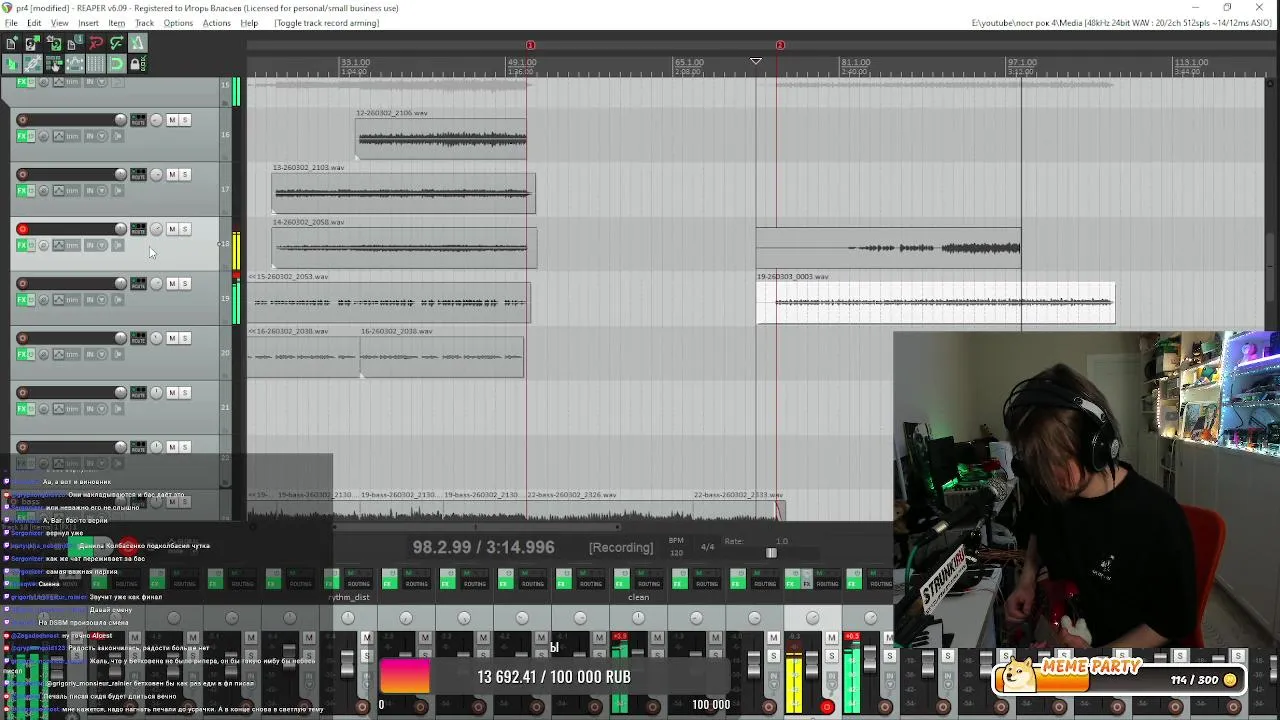Select media item 12-260302_2106.wav

coord(441,139)
